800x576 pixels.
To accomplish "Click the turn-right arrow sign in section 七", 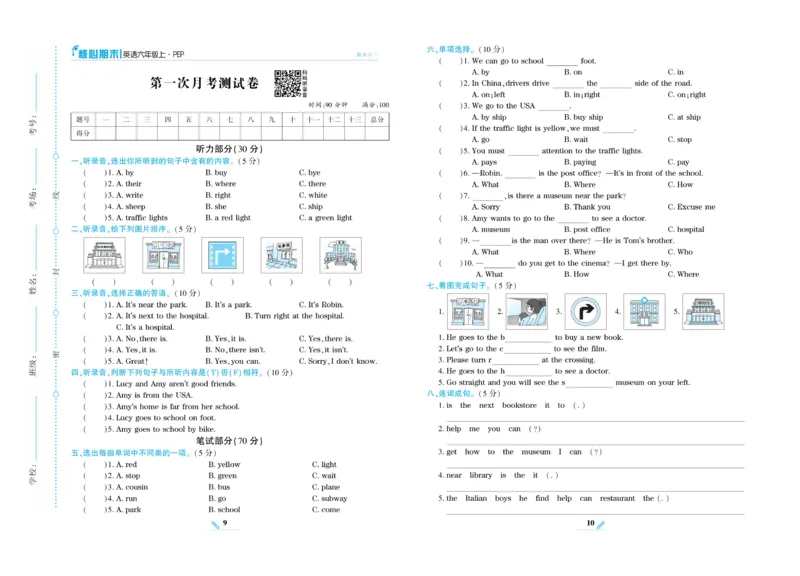I will click(582, 311).
